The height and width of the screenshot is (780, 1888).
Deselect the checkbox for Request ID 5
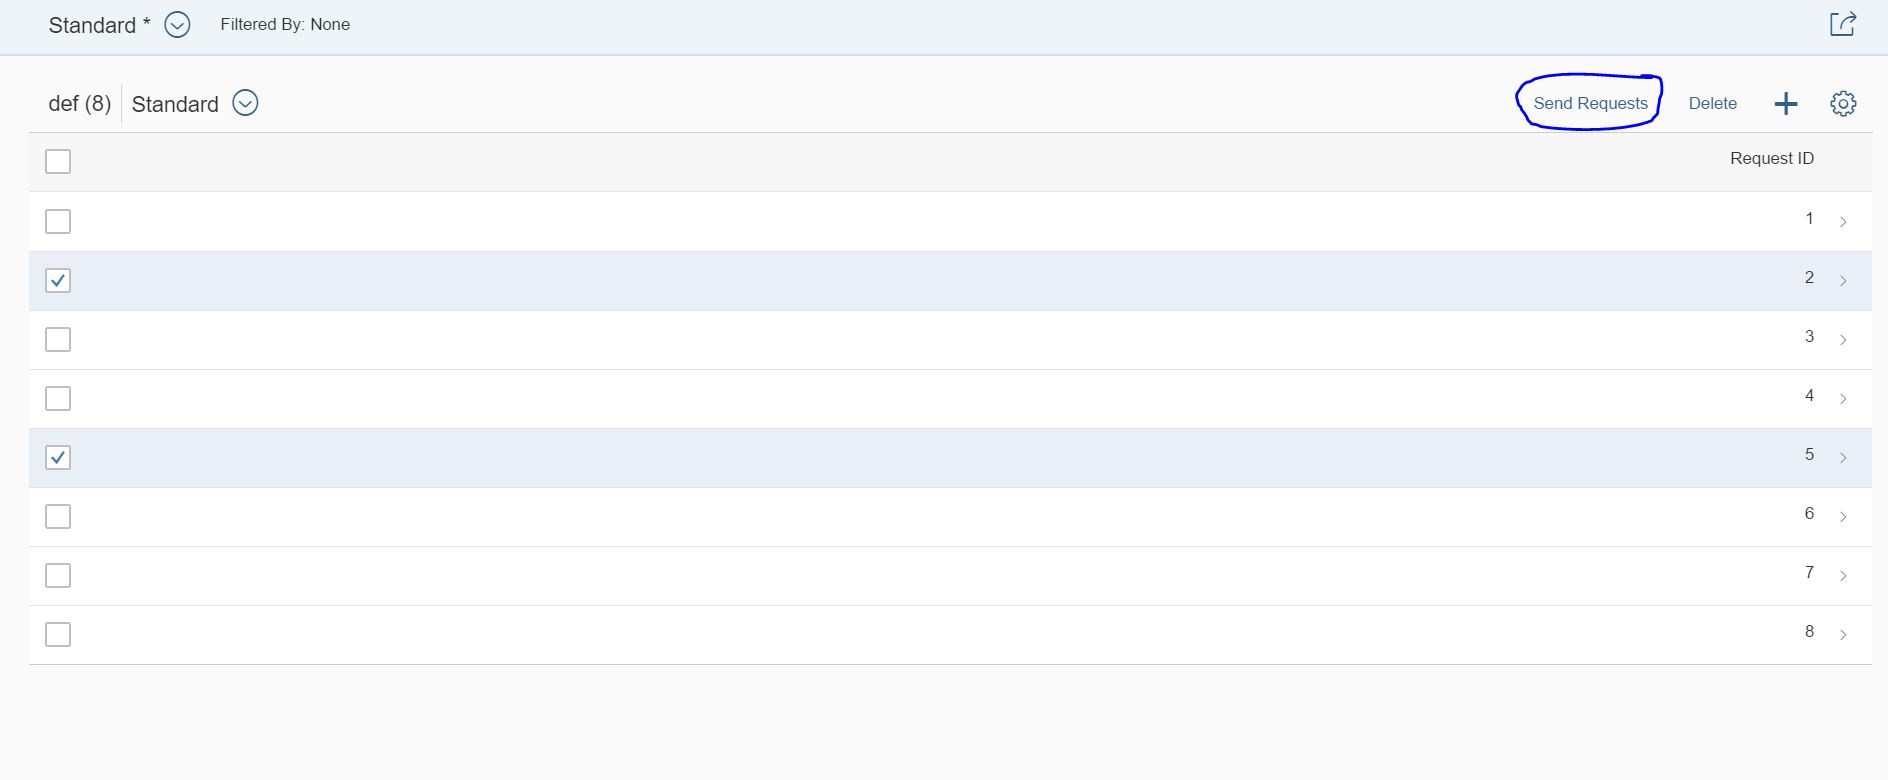(58, 457)
